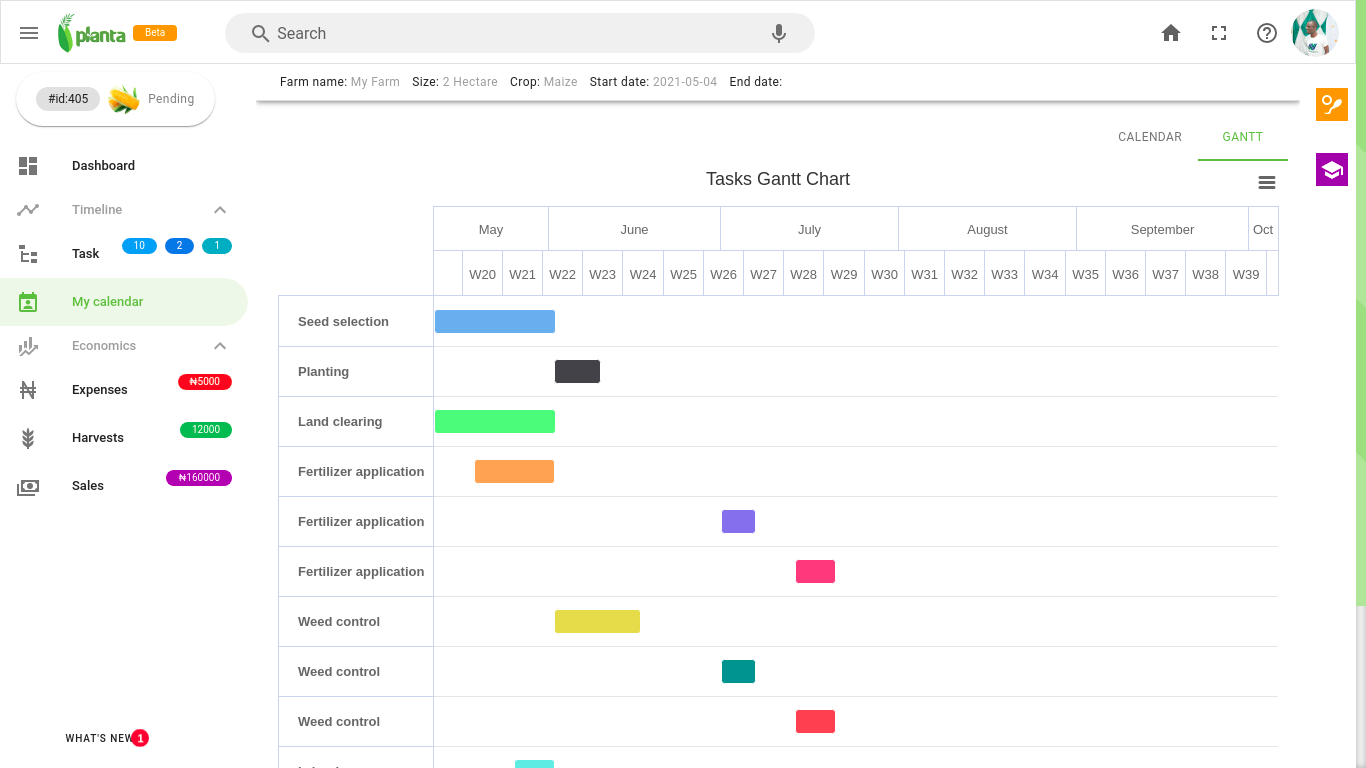Screen dimensions: 1366x768
Task: Focus the Search input field
Action: click(x=520, y=33)
